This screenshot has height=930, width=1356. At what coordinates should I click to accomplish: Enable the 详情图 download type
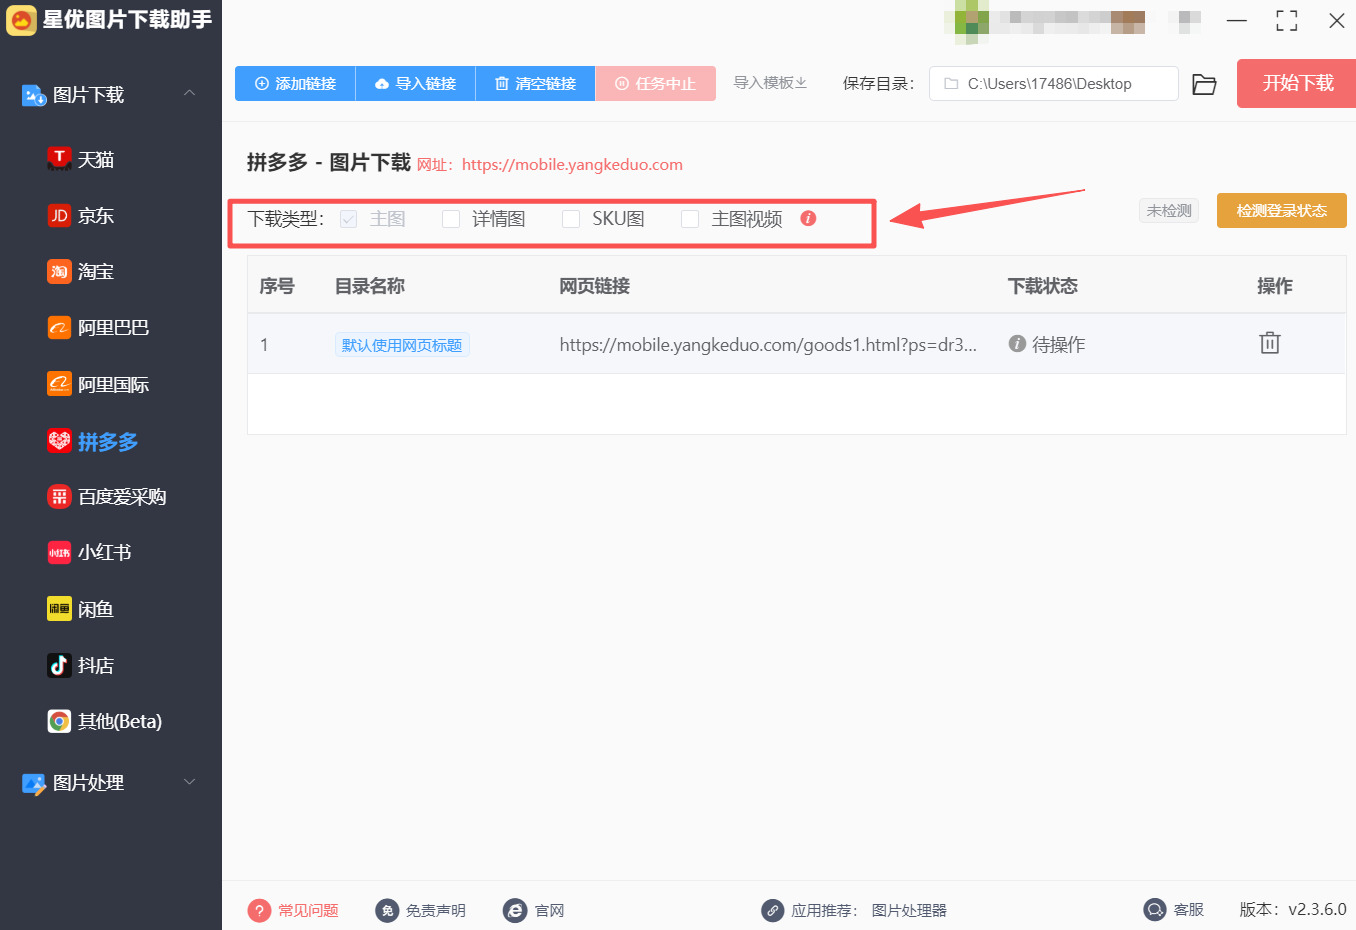pos(451,218)
